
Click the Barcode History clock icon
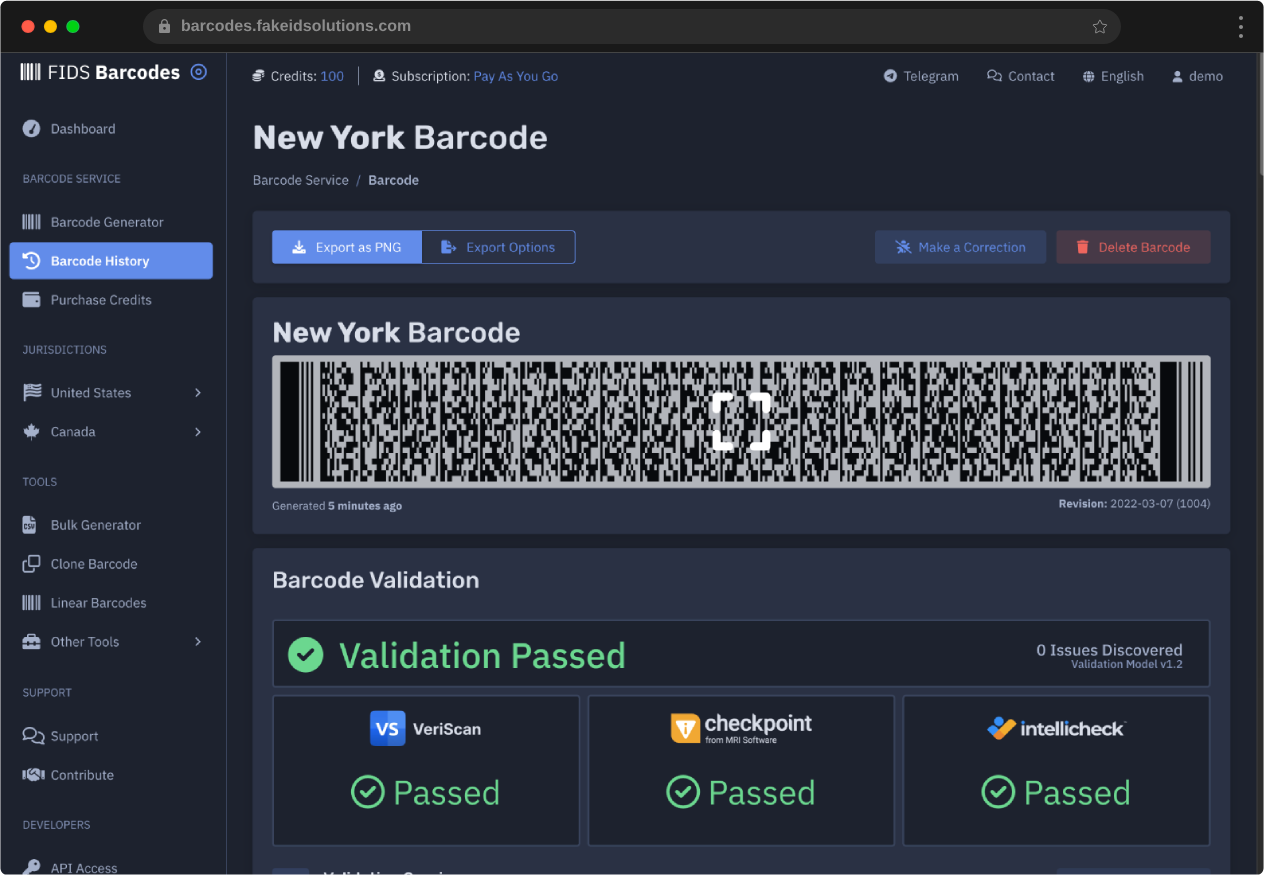coord(32,261)
